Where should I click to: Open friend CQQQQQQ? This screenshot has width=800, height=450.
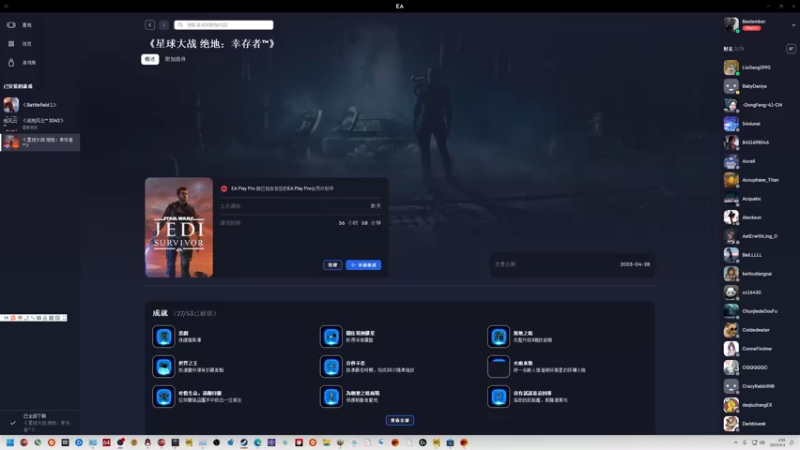(758, 367)
